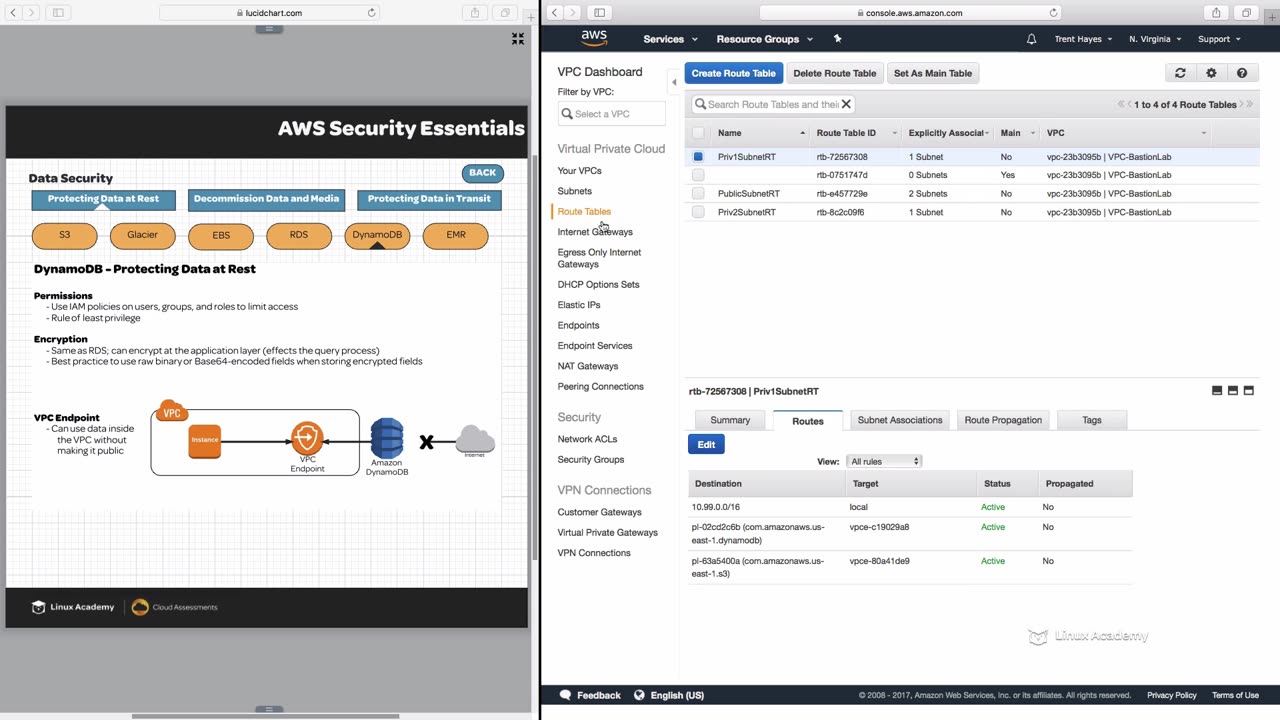Click the Feedback speech bubble icon

565,695
